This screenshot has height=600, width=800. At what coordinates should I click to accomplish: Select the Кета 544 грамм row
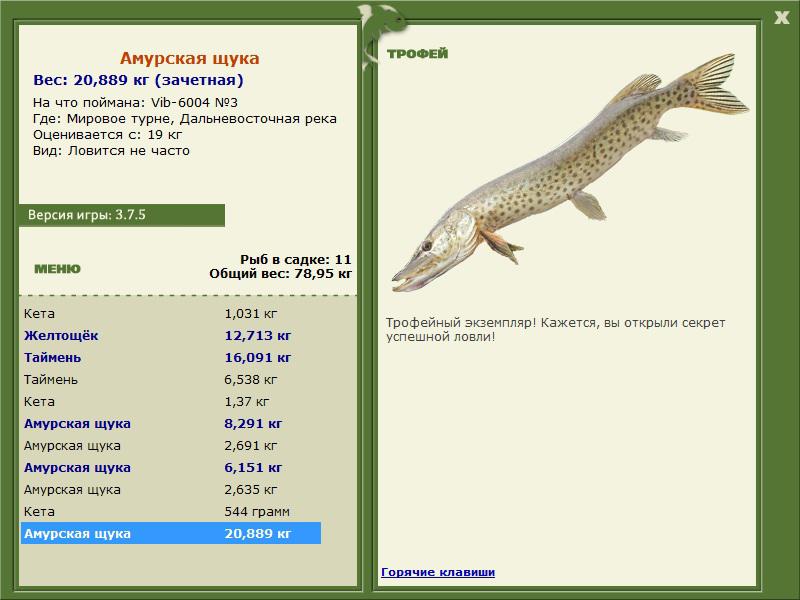click(x=170, y=511)
